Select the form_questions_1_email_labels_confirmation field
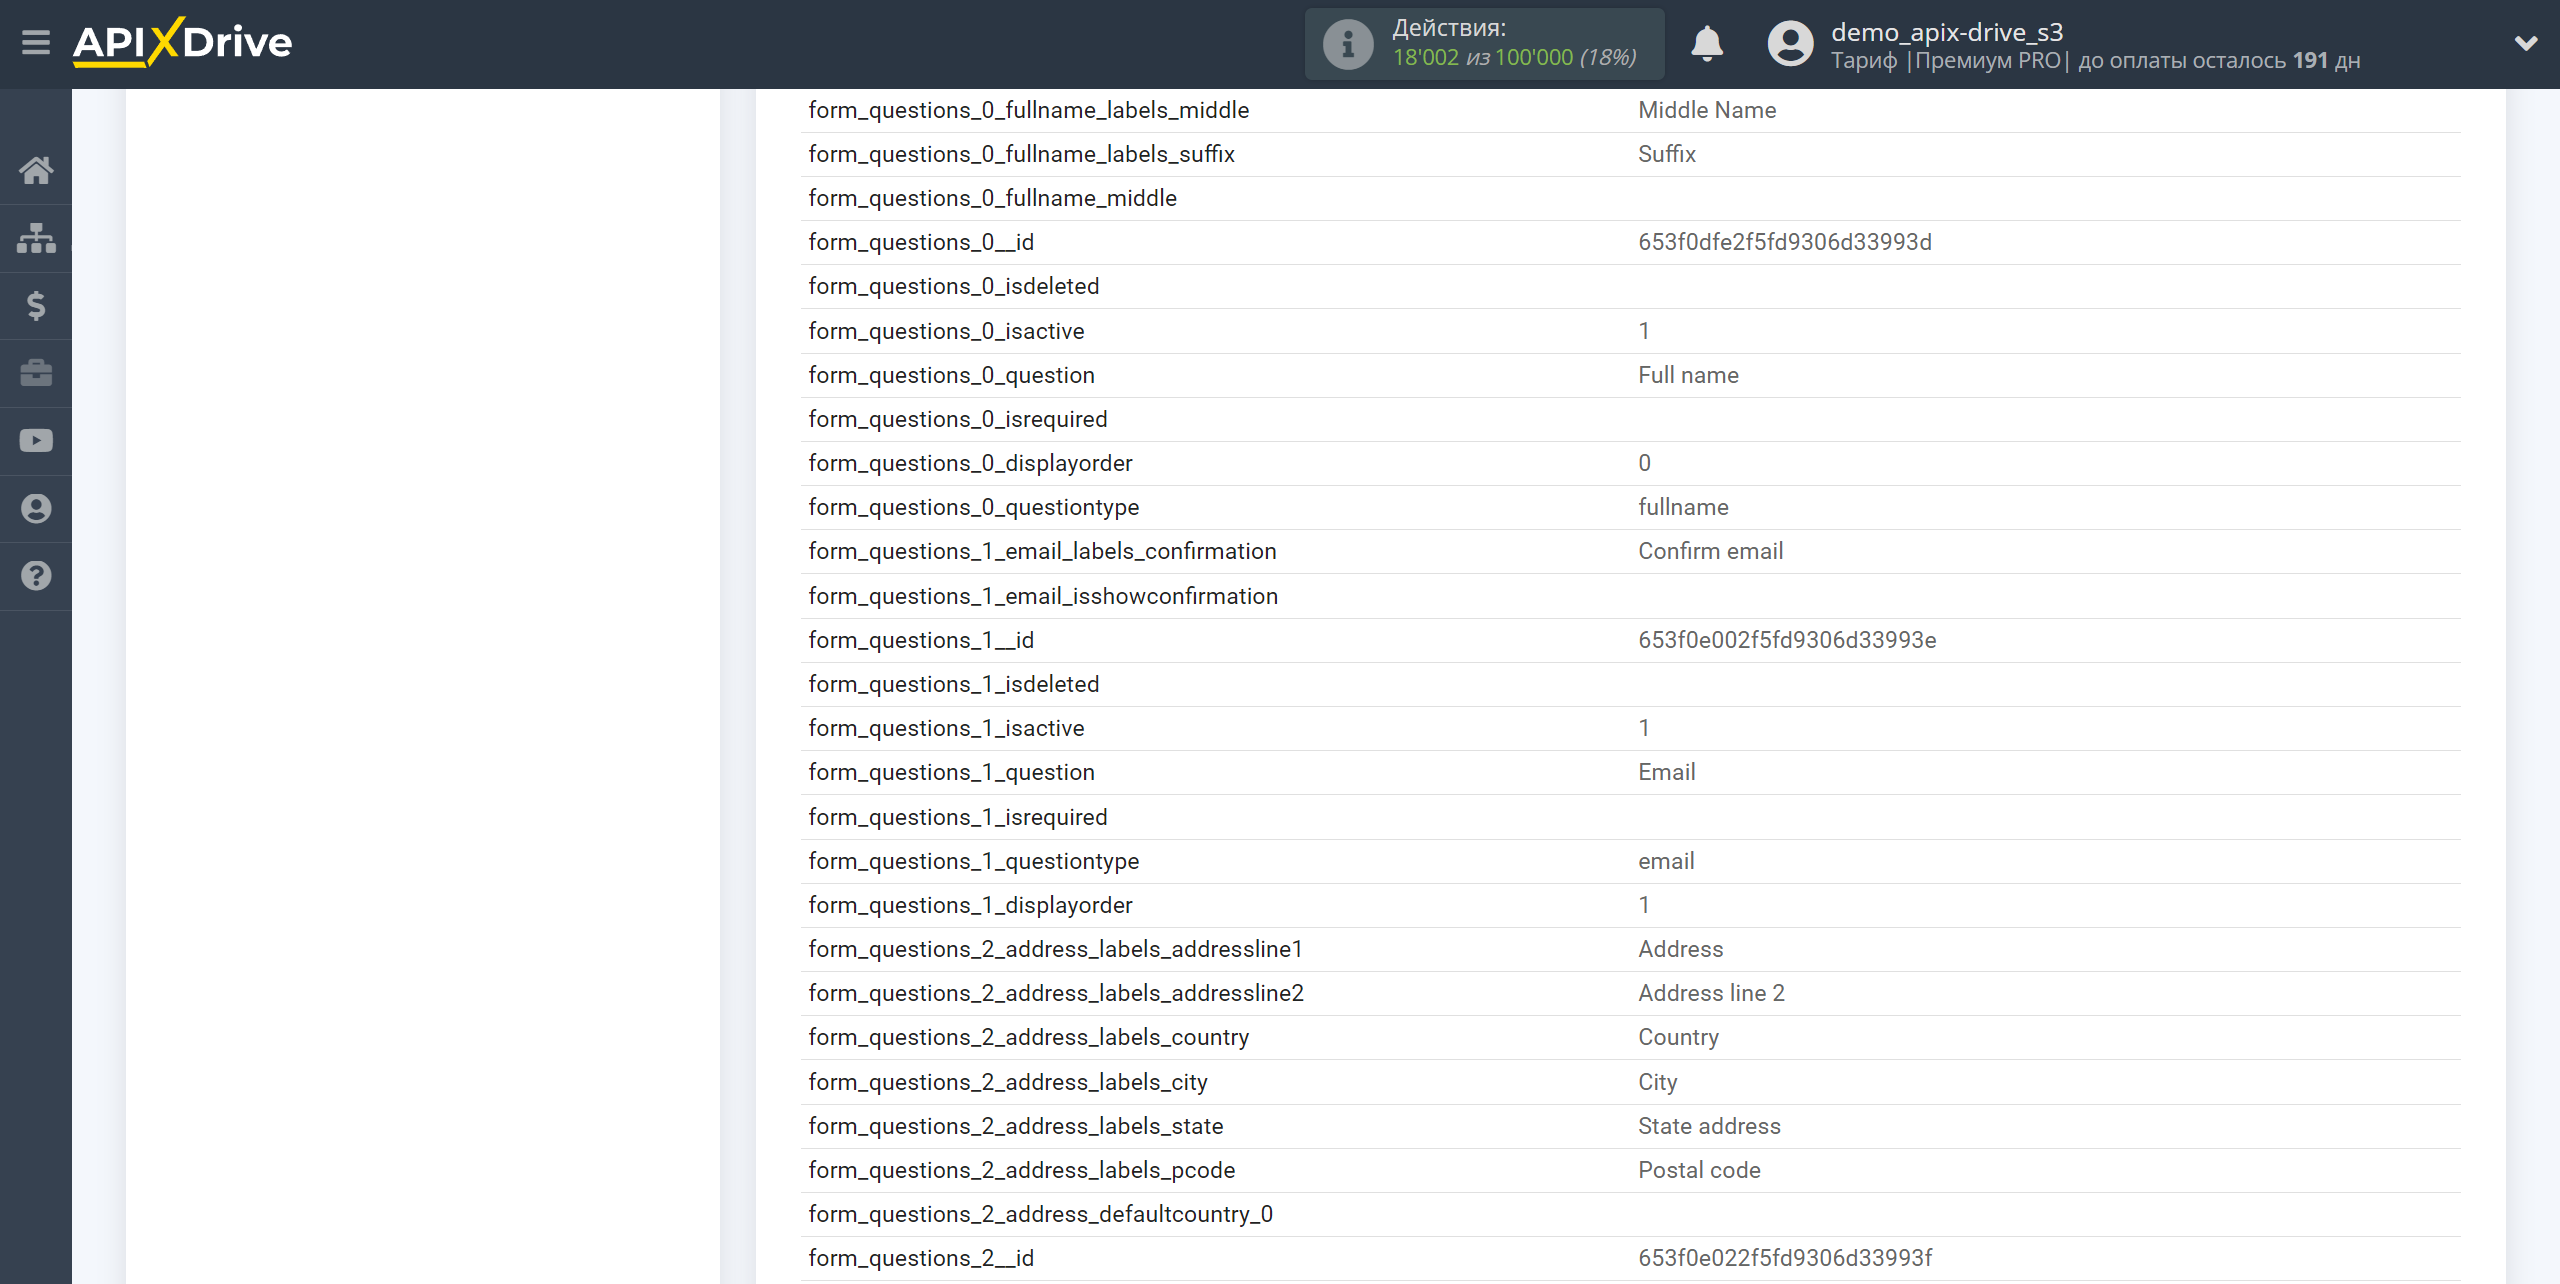 (x=1042, y=551)
